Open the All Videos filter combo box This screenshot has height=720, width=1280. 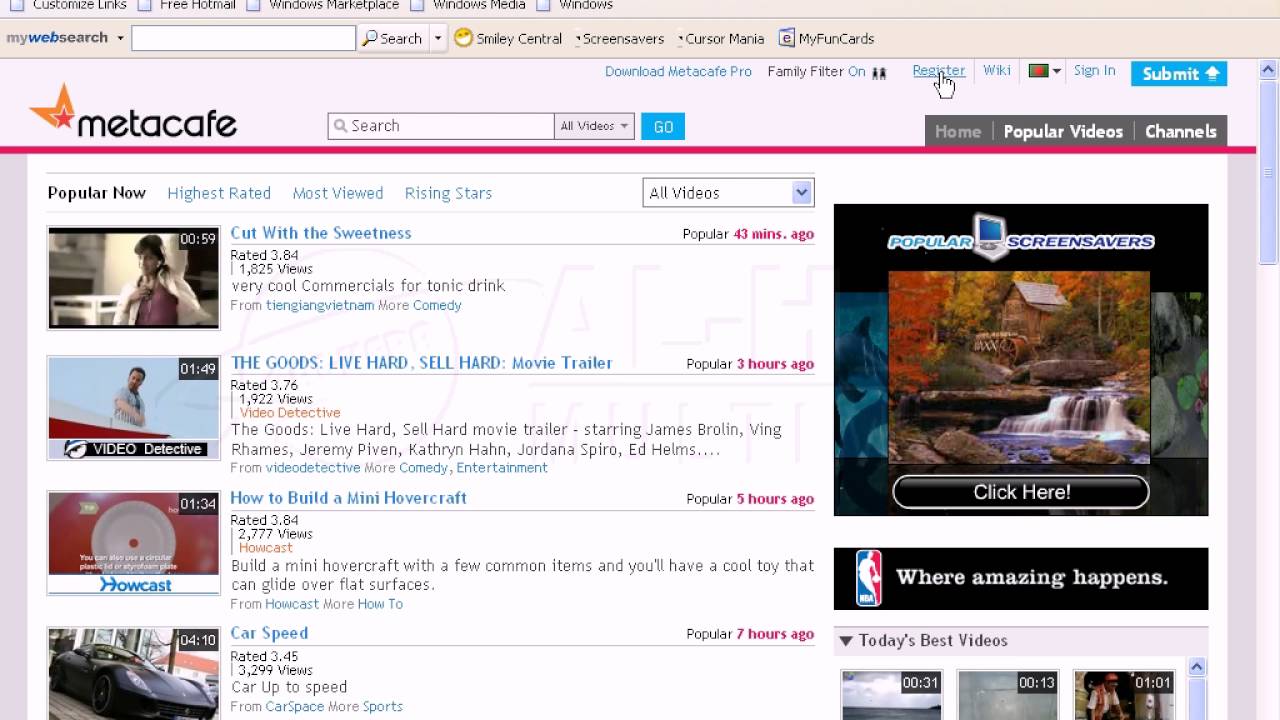(x=728, y=193)
